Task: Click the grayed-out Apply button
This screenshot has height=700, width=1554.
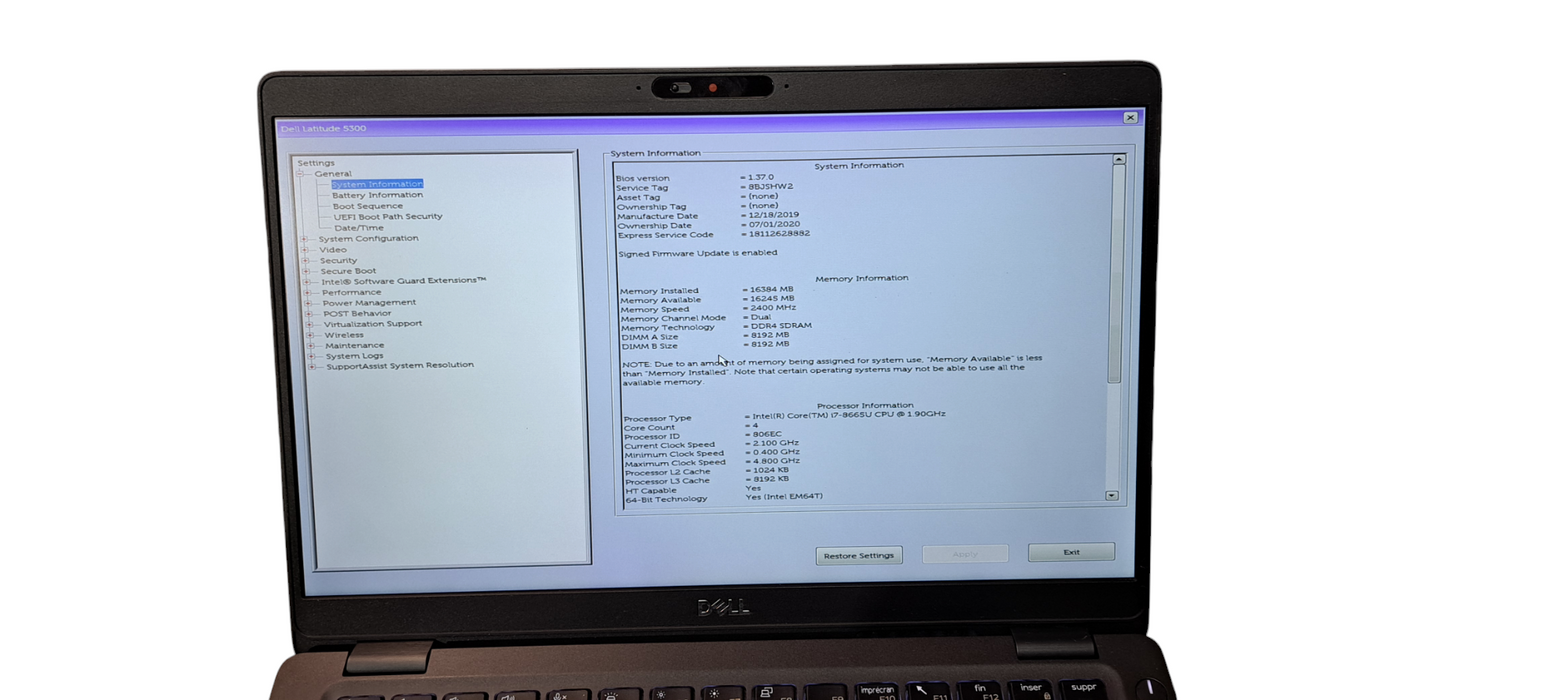Action: pyautogui.click(x=964, y=554)
